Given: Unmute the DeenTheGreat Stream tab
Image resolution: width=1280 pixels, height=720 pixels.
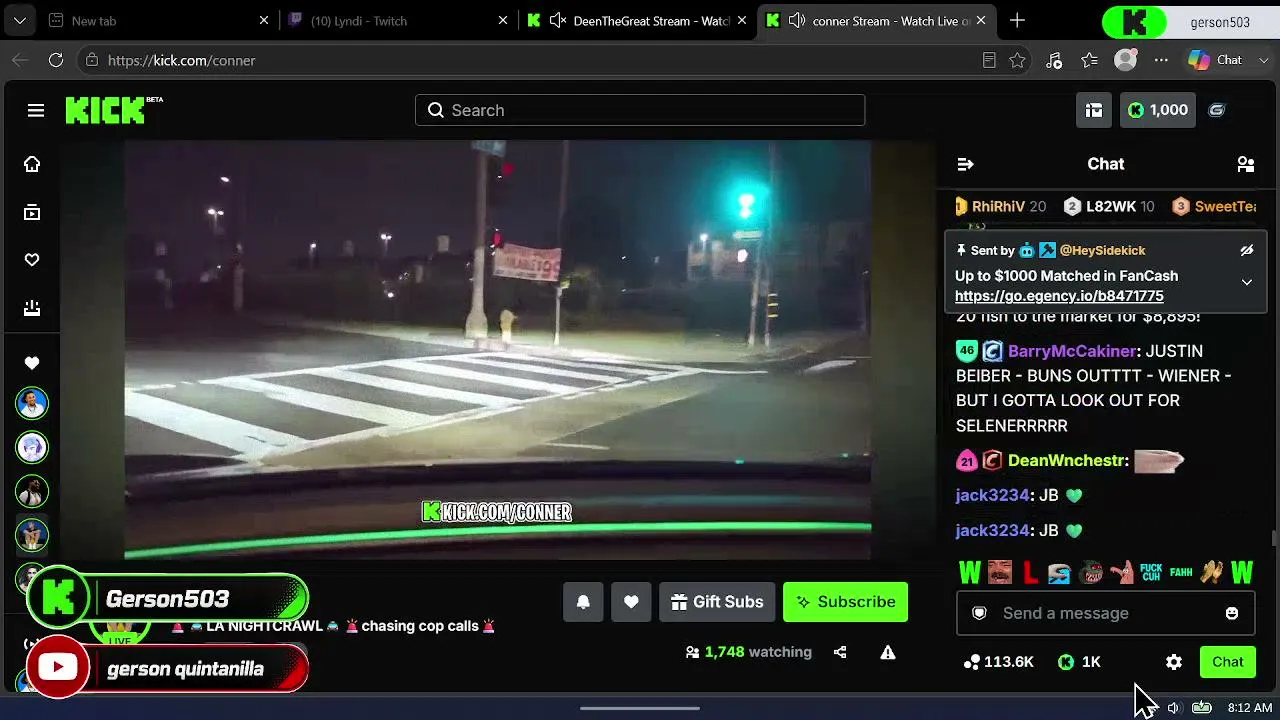Looking at the screenshot, I should click(558, 20).
